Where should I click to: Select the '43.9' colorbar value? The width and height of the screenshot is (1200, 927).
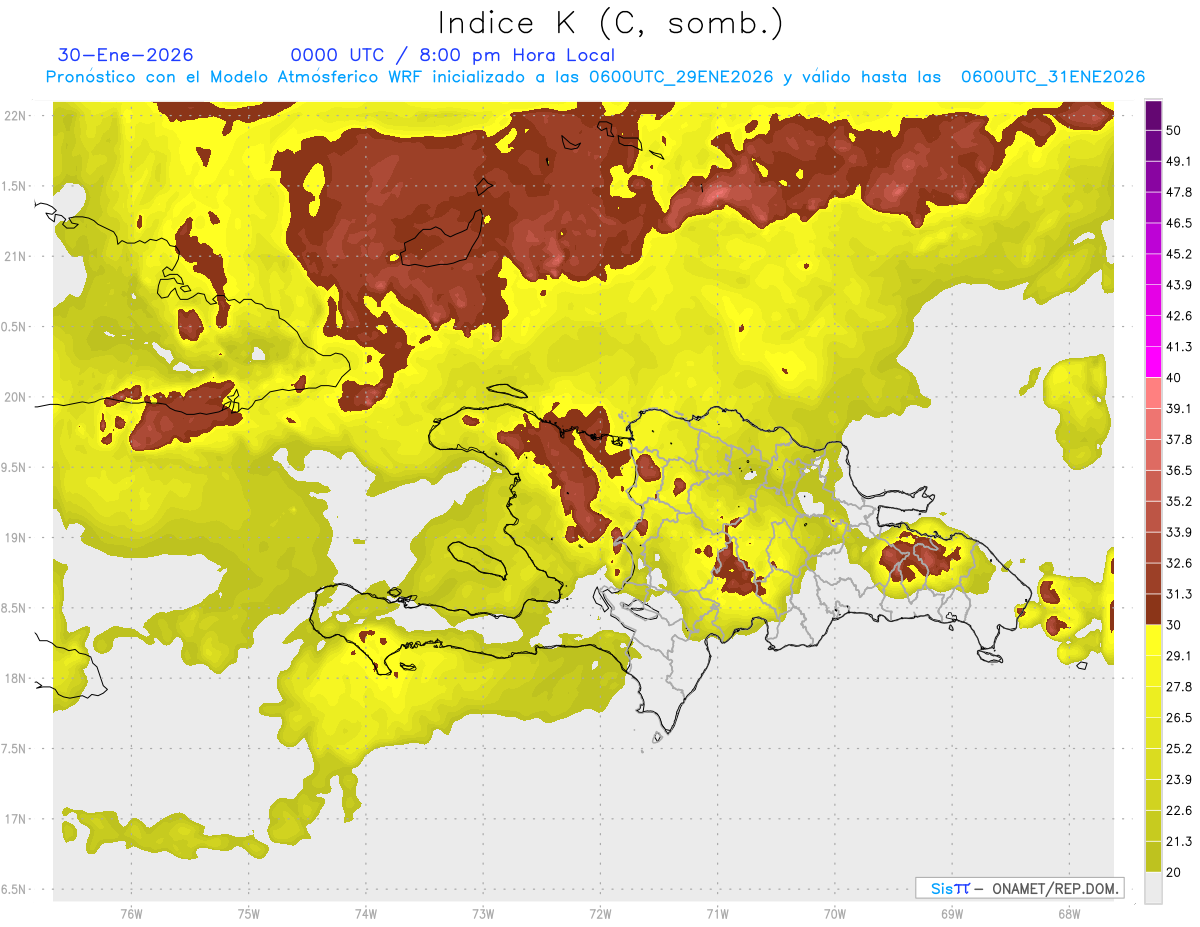pos(1179,285)
